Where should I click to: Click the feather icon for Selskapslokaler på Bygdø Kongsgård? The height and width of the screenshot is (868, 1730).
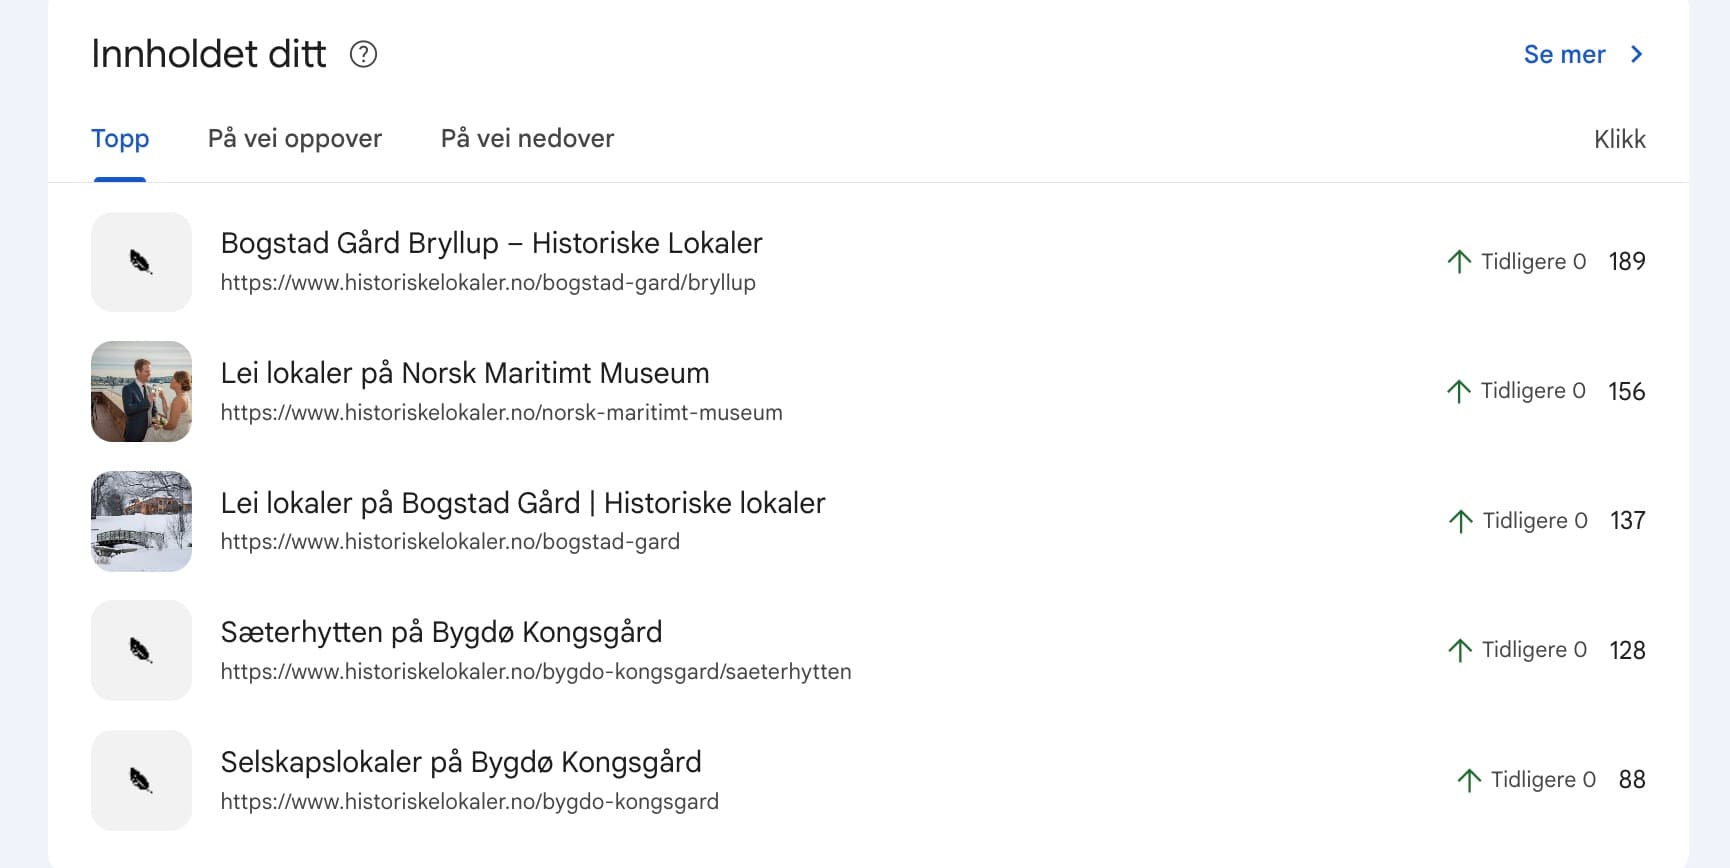pos(140,780)
